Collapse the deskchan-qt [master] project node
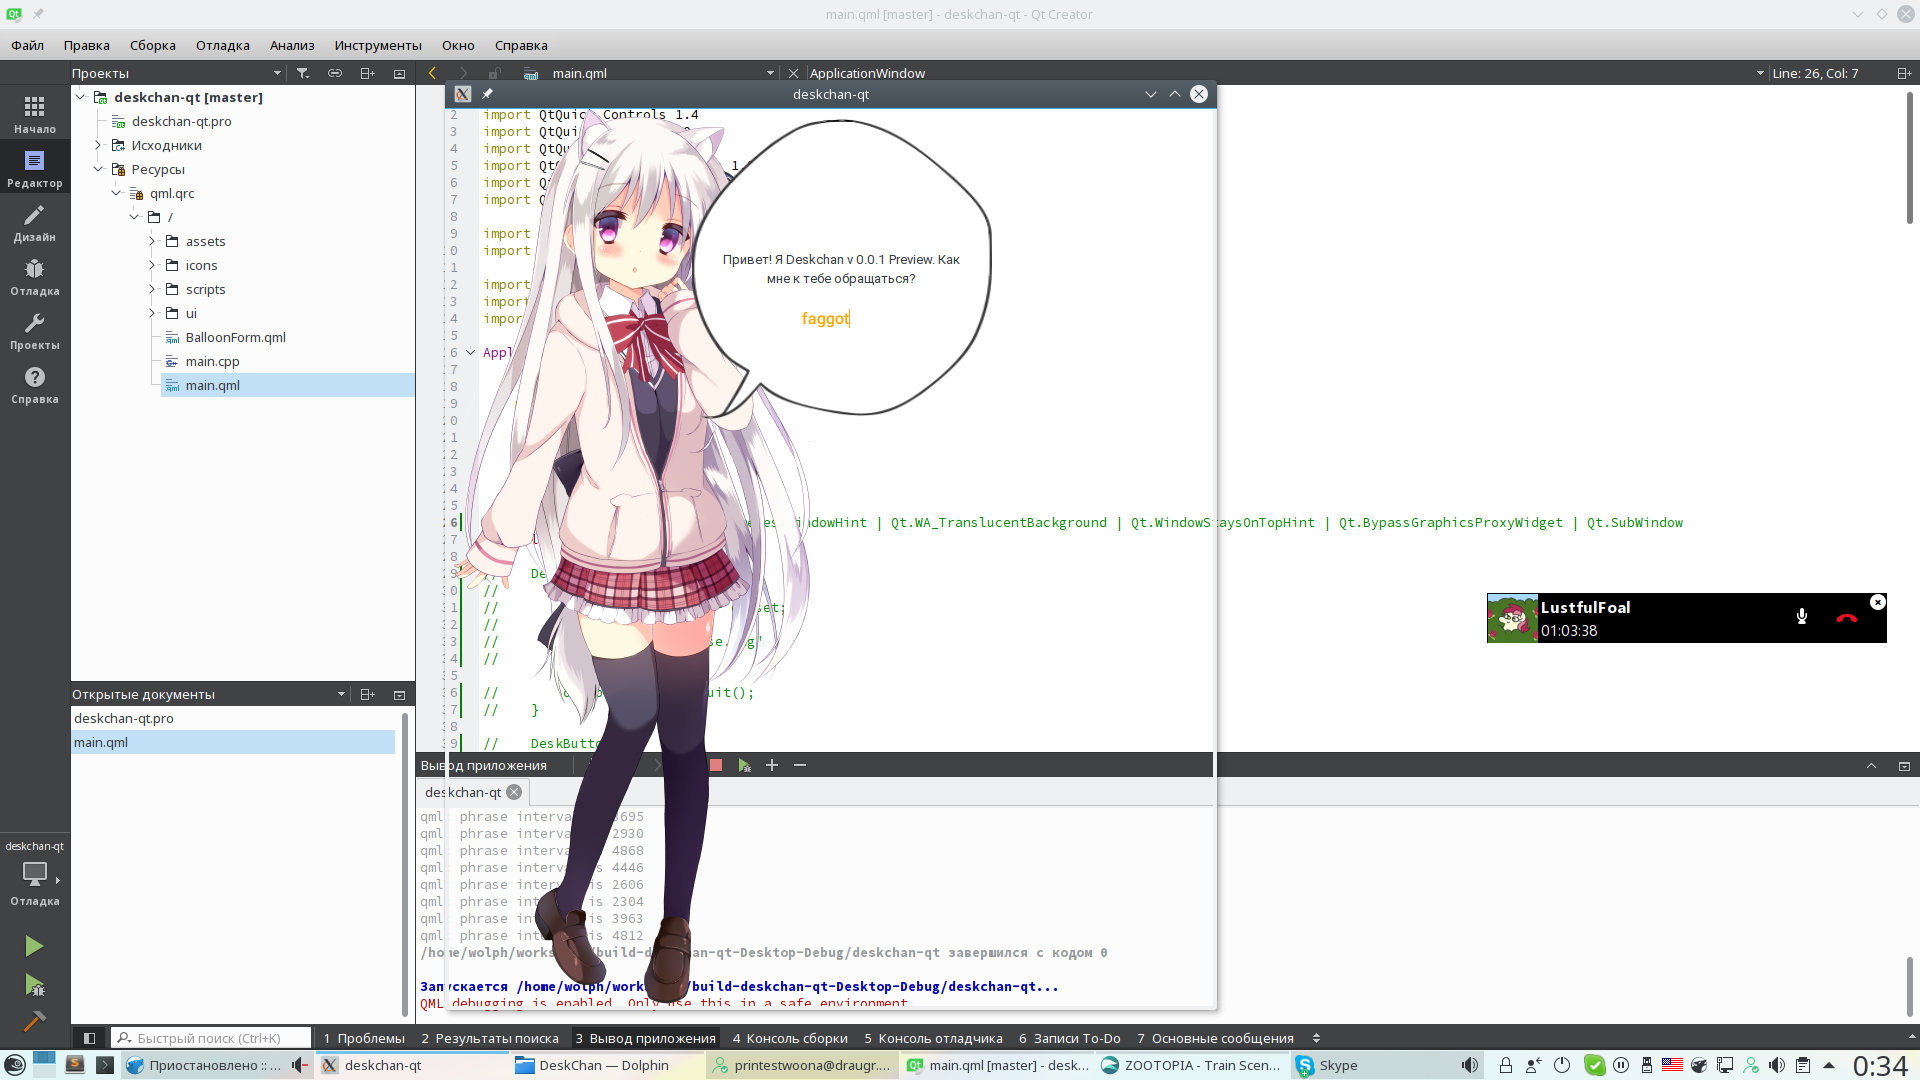Screen dimensions: 1920x1080 (81, 97)
